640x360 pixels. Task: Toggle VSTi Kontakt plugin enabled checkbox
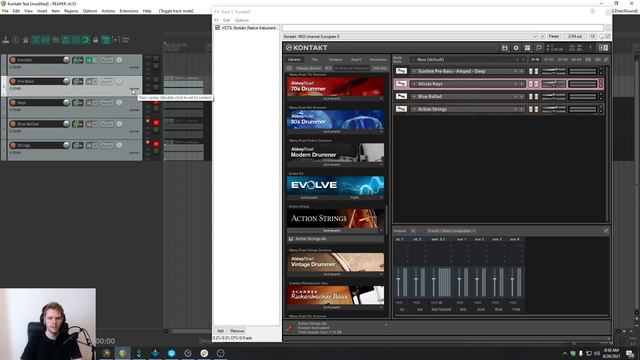(218, 28)
